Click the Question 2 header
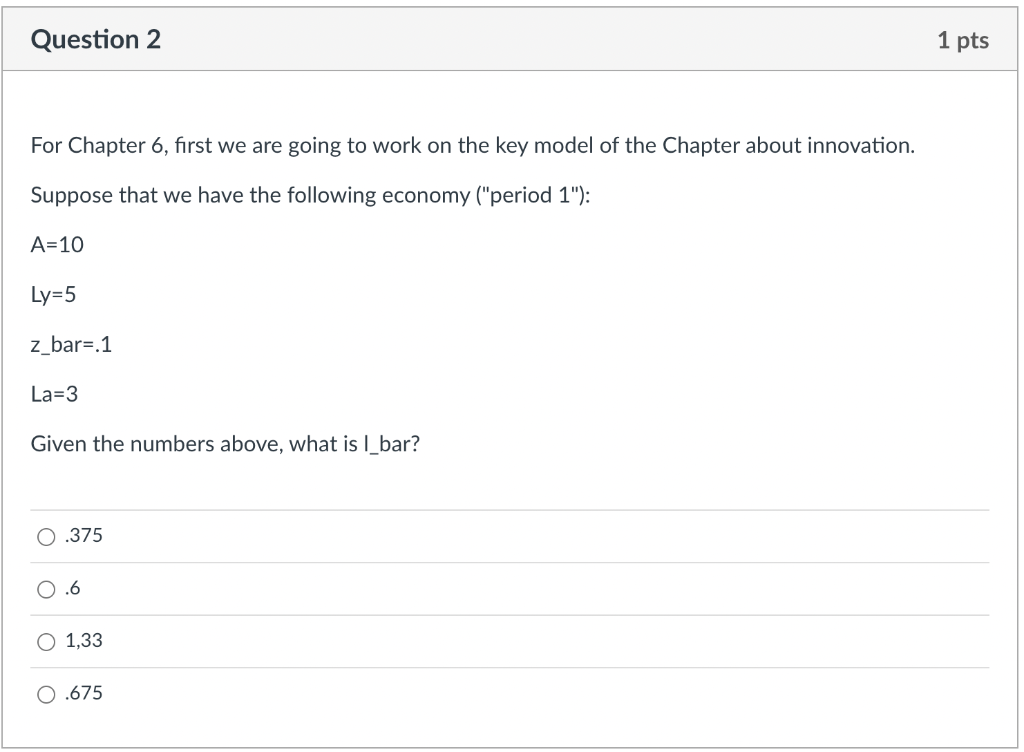Viewport: 1024px width, 752px height. coord(96,40)
